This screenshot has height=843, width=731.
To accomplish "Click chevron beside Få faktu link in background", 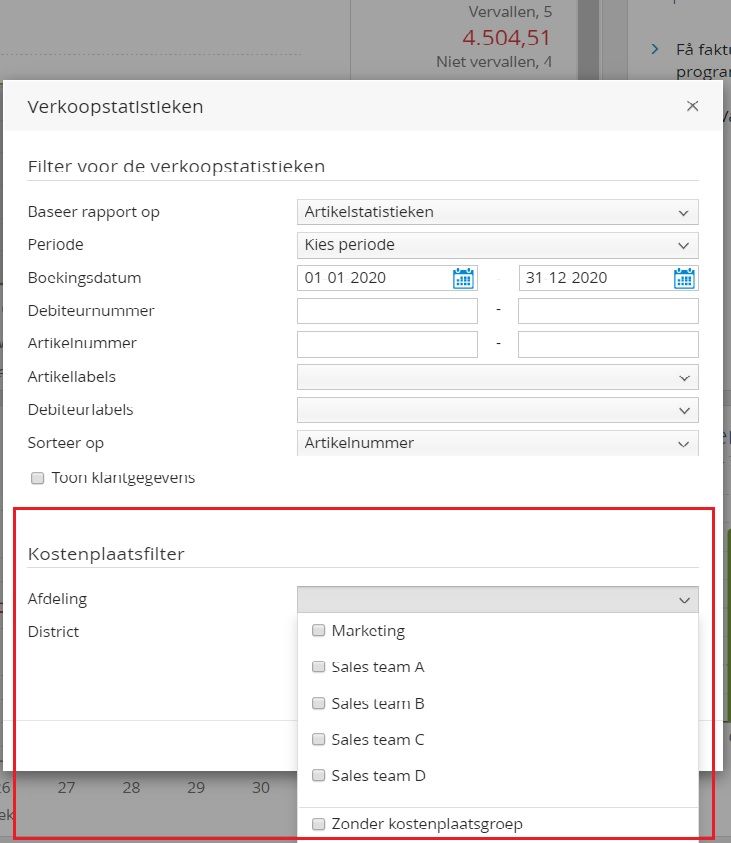I will pyautogui.click(x=654, y=49).
